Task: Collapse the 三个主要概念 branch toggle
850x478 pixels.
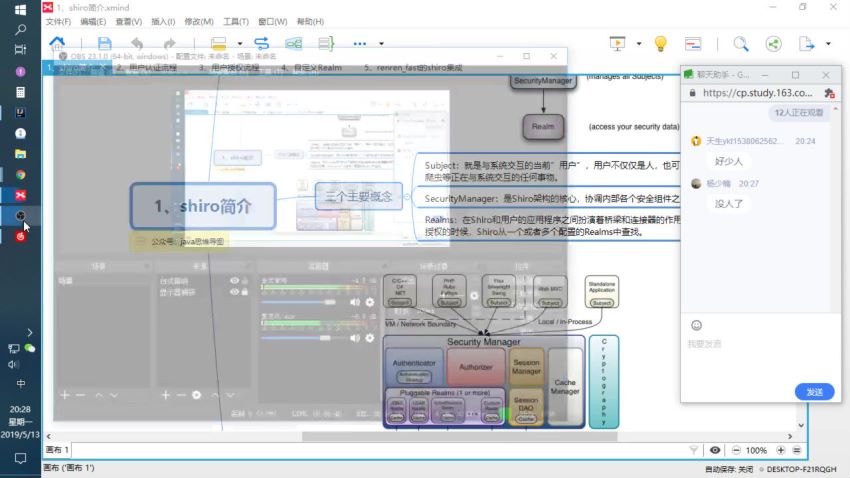Action: (407, 196)
